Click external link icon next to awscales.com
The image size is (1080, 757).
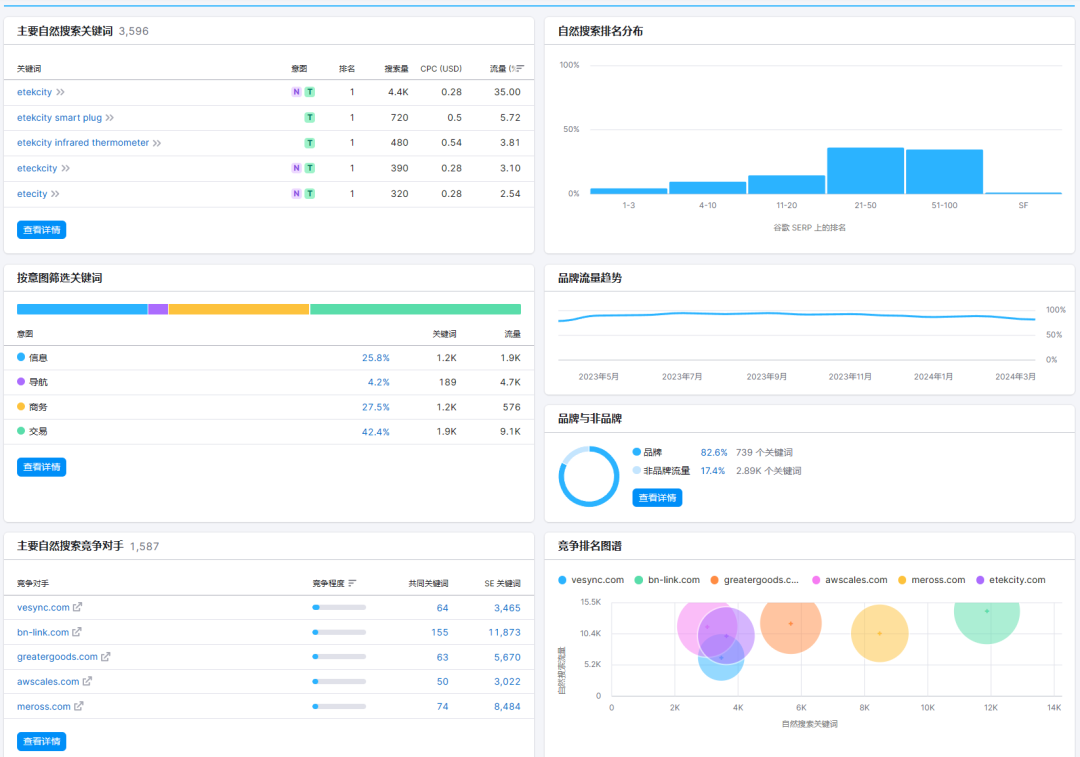[87, 682]
